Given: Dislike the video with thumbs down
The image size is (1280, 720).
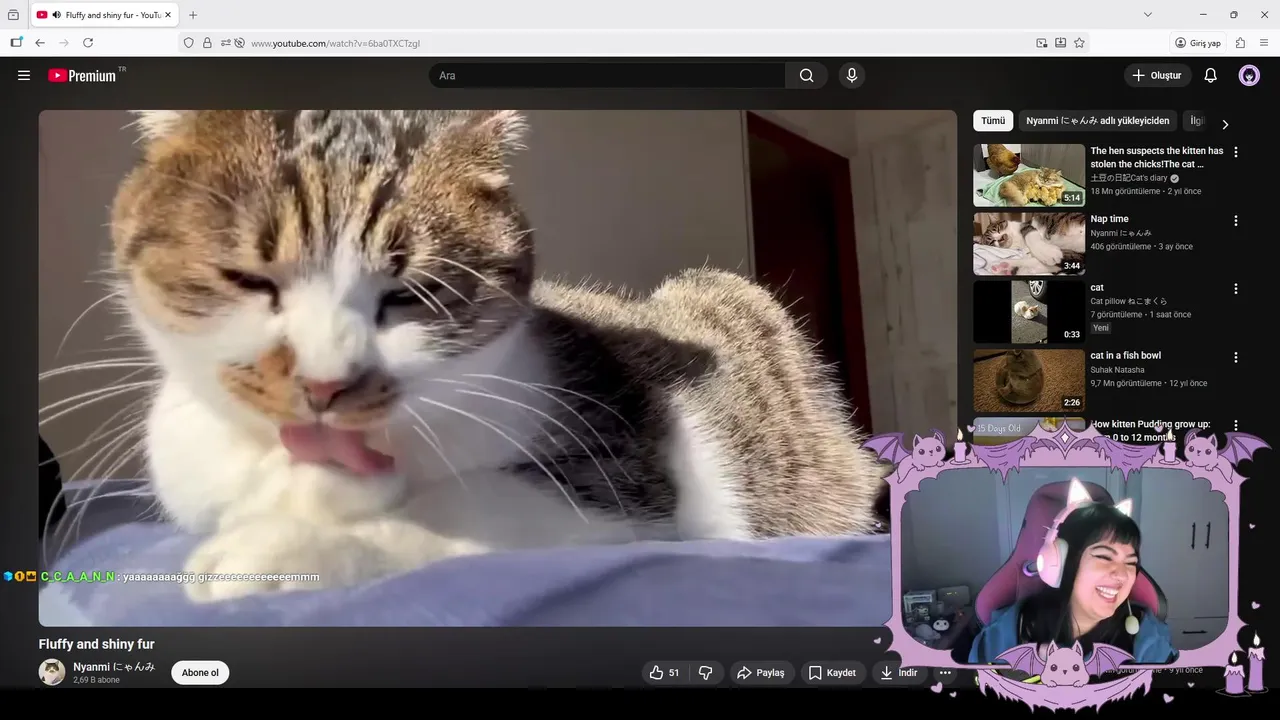Looking at the screenshot, I should pyautogui.click(x=706, y=673).
